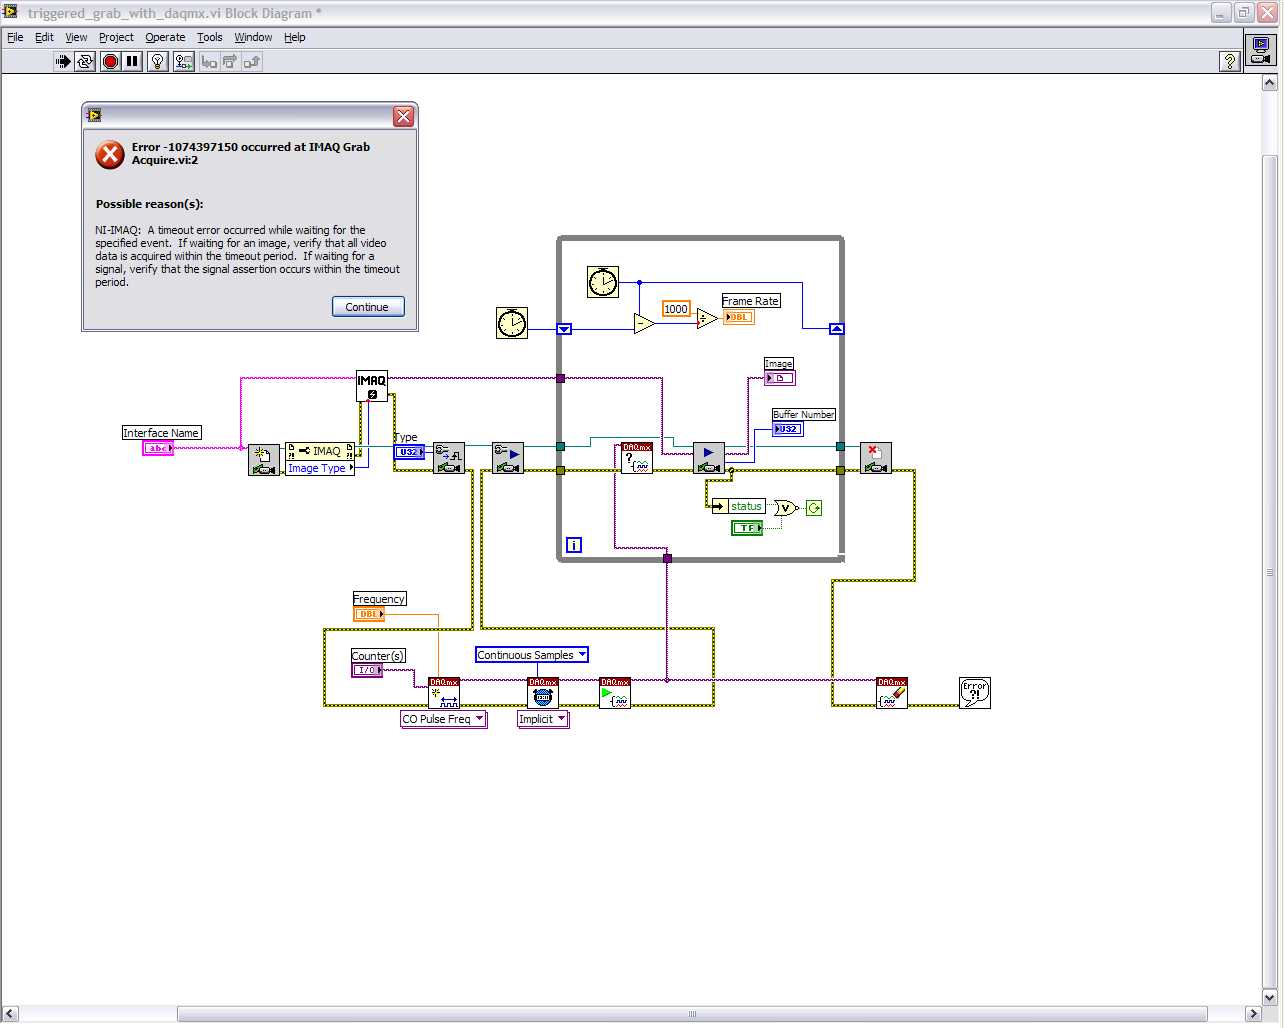This screenshot has height=1028, width=1284.
Task: Select the IMAQ Grab Acquire node inside the loop
Action: tap(709, 458)
